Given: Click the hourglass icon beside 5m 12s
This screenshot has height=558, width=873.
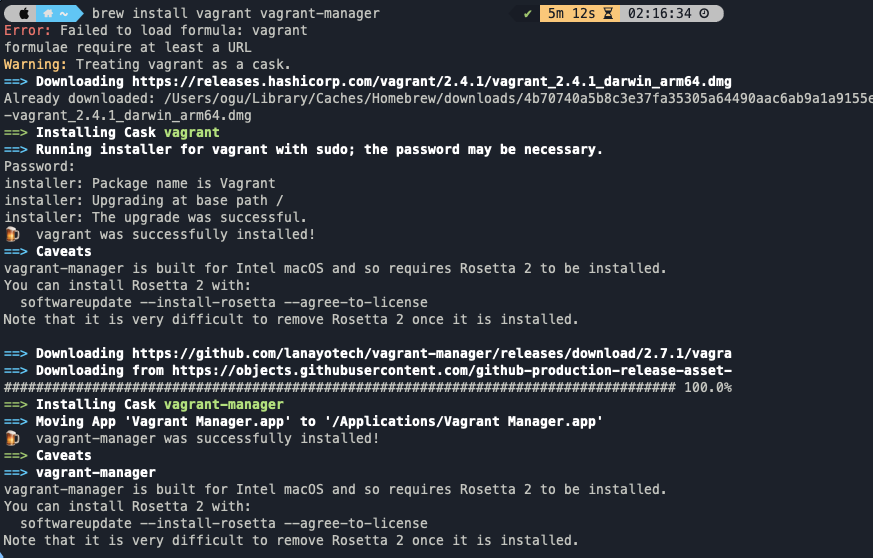Looking at the screenshot, I should pos(608,13).
